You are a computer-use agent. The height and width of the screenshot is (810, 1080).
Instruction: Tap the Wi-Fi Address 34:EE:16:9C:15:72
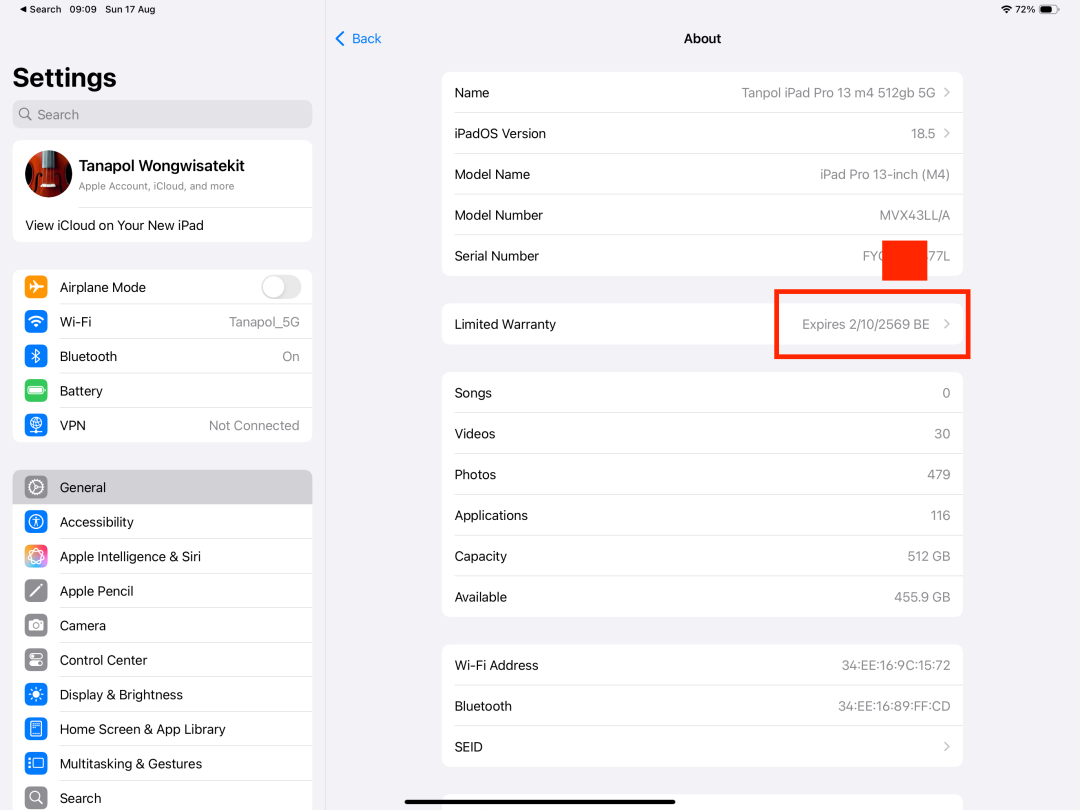click(x=895, y=665)
